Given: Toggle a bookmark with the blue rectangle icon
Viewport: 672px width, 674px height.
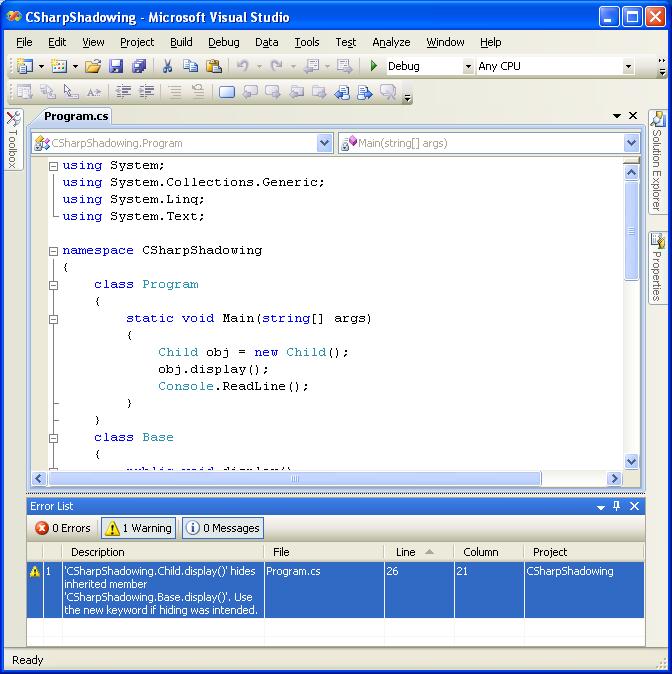Looking at the screenshot, I should (x=227, y=92).
